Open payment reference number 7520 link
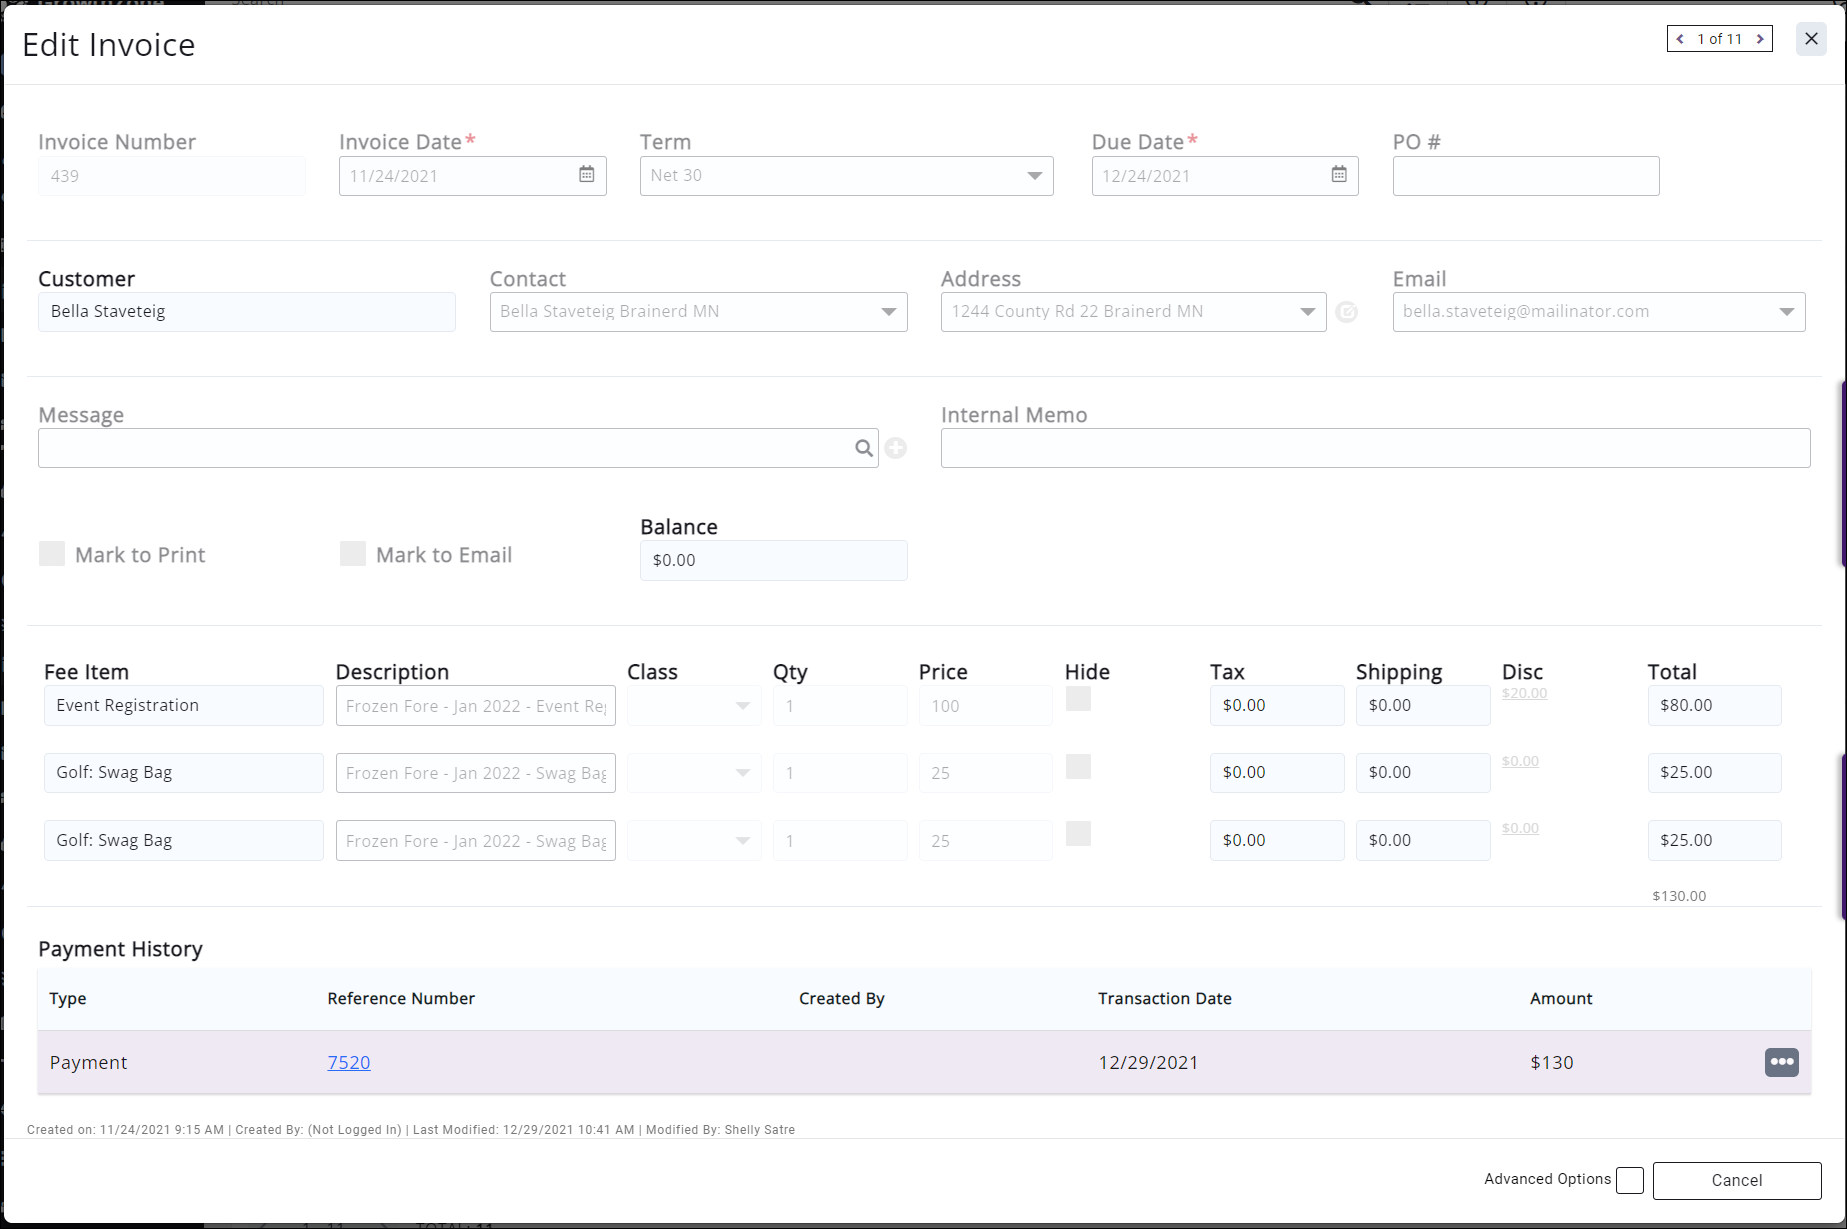 pos(349,1062)
